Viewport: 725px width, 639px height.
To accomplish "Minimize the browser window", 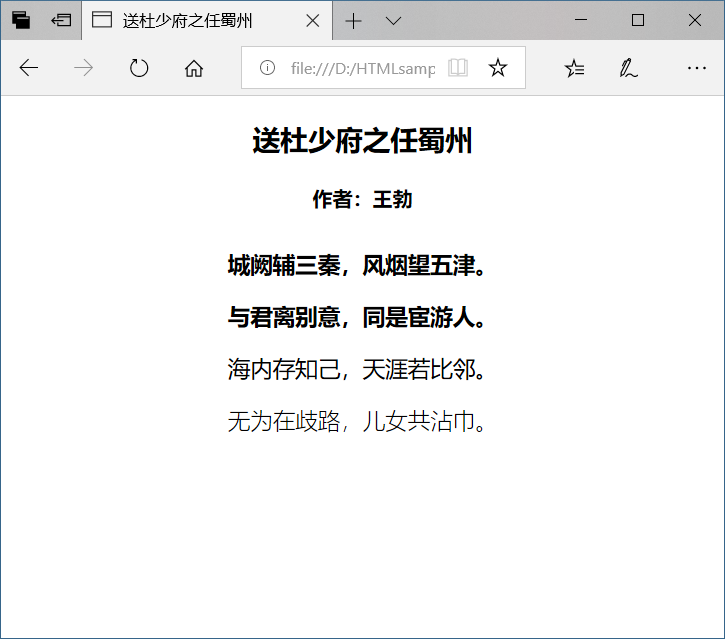I will [581, 20].
